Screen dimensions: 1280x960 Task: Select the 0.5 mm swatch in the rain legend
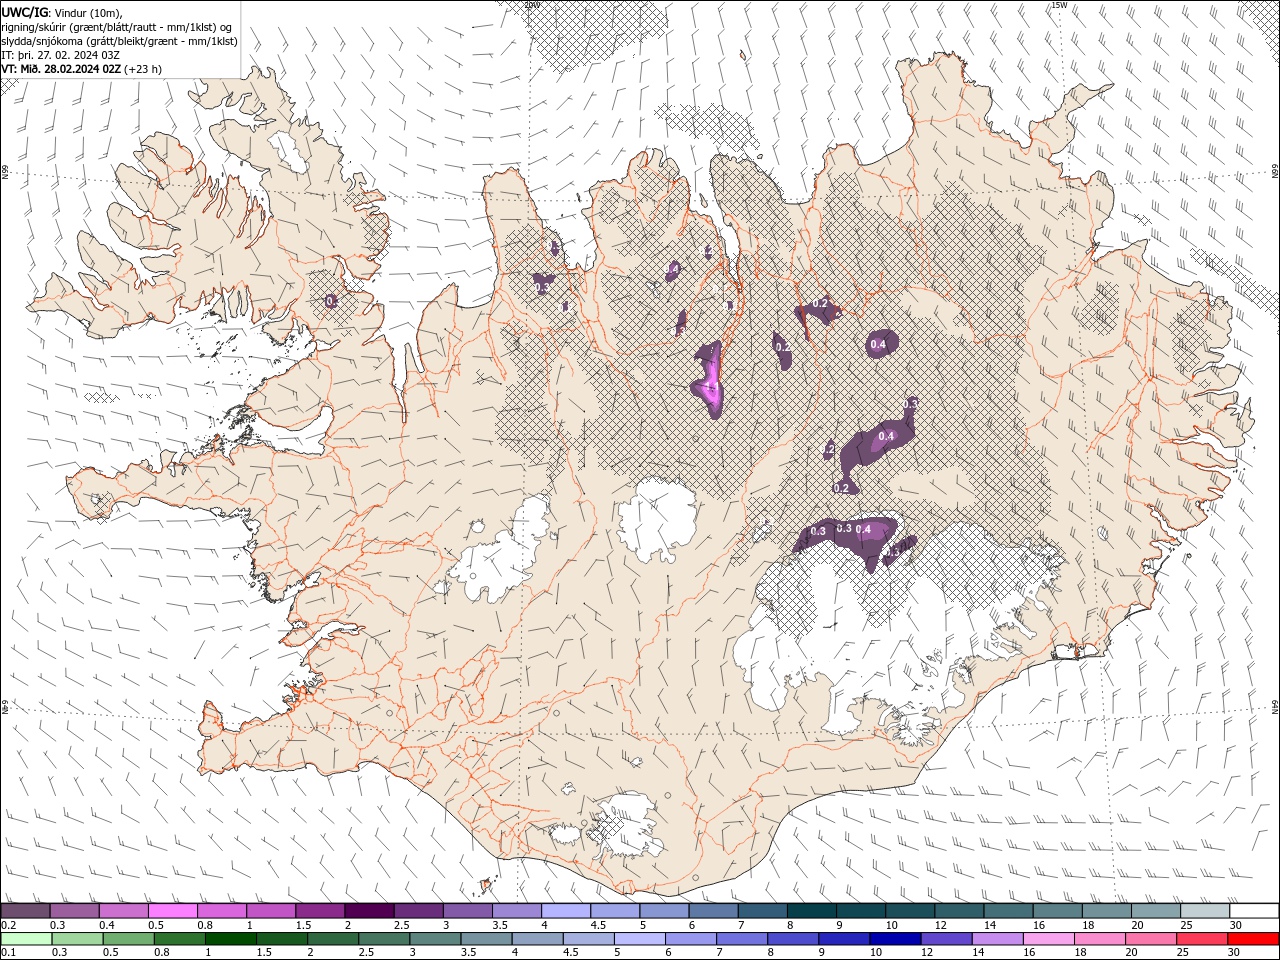coord(129,939)
